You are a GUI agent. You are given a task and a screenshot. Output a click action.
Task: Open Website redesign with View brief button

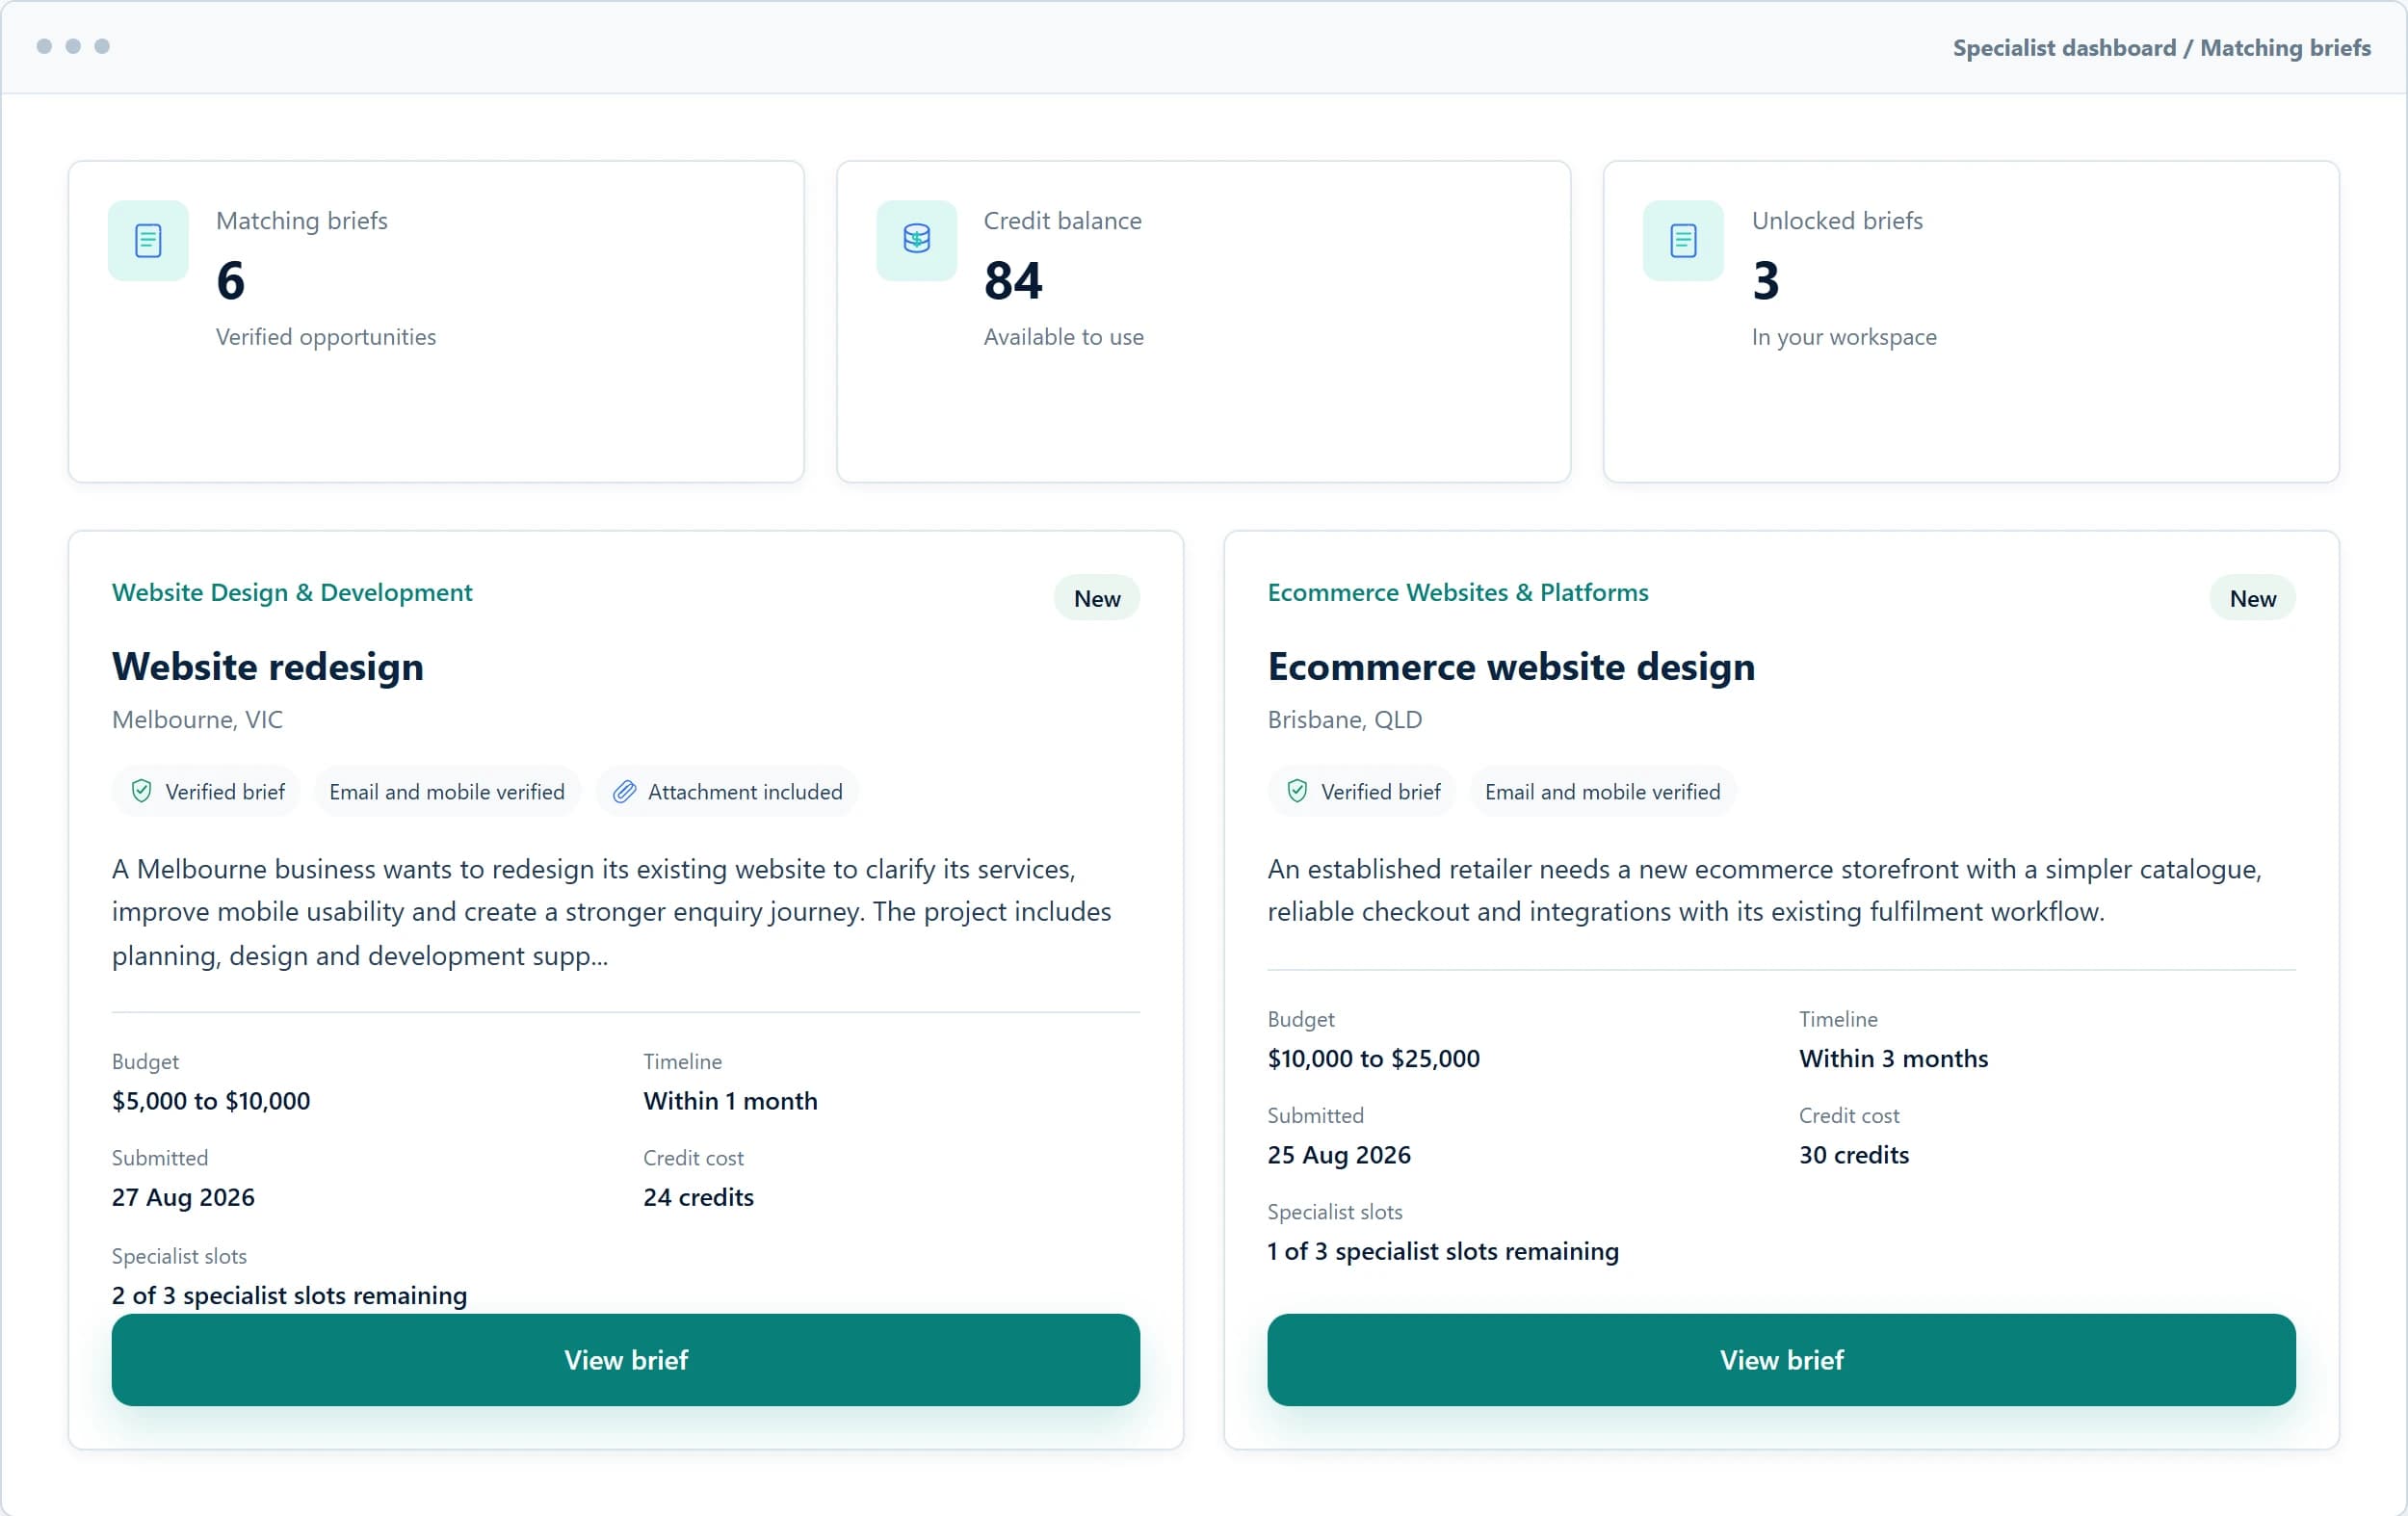[x=626, y=1359]
